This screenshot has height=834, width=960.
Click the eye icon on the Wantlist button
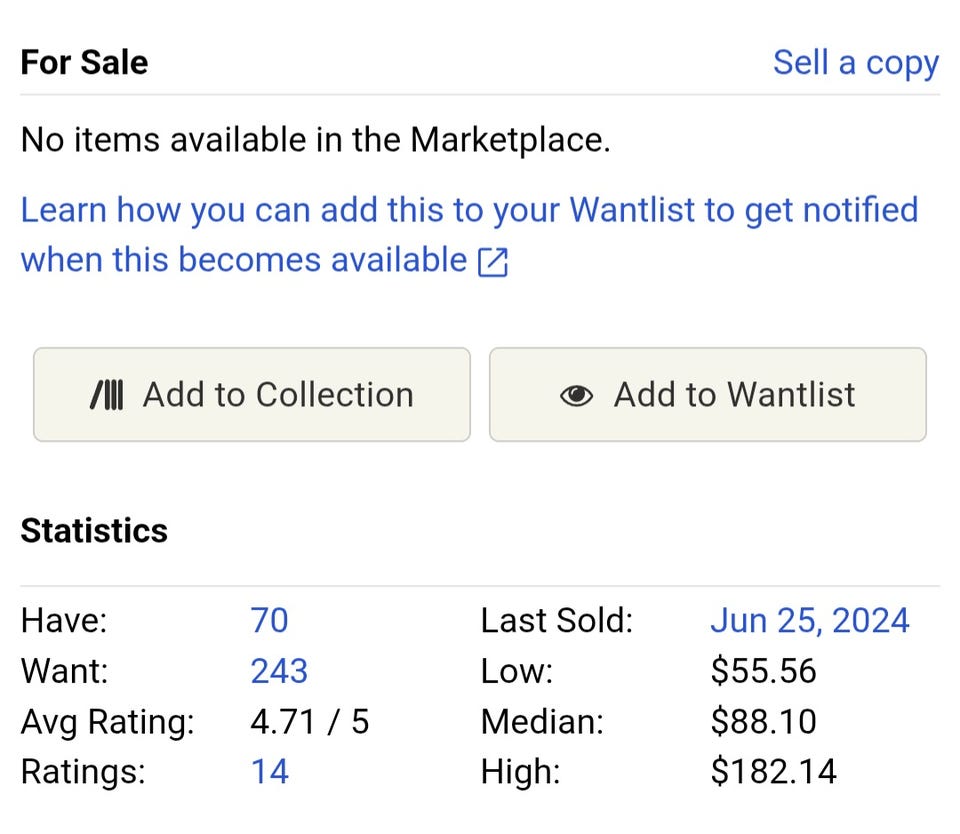pos(576,395)
